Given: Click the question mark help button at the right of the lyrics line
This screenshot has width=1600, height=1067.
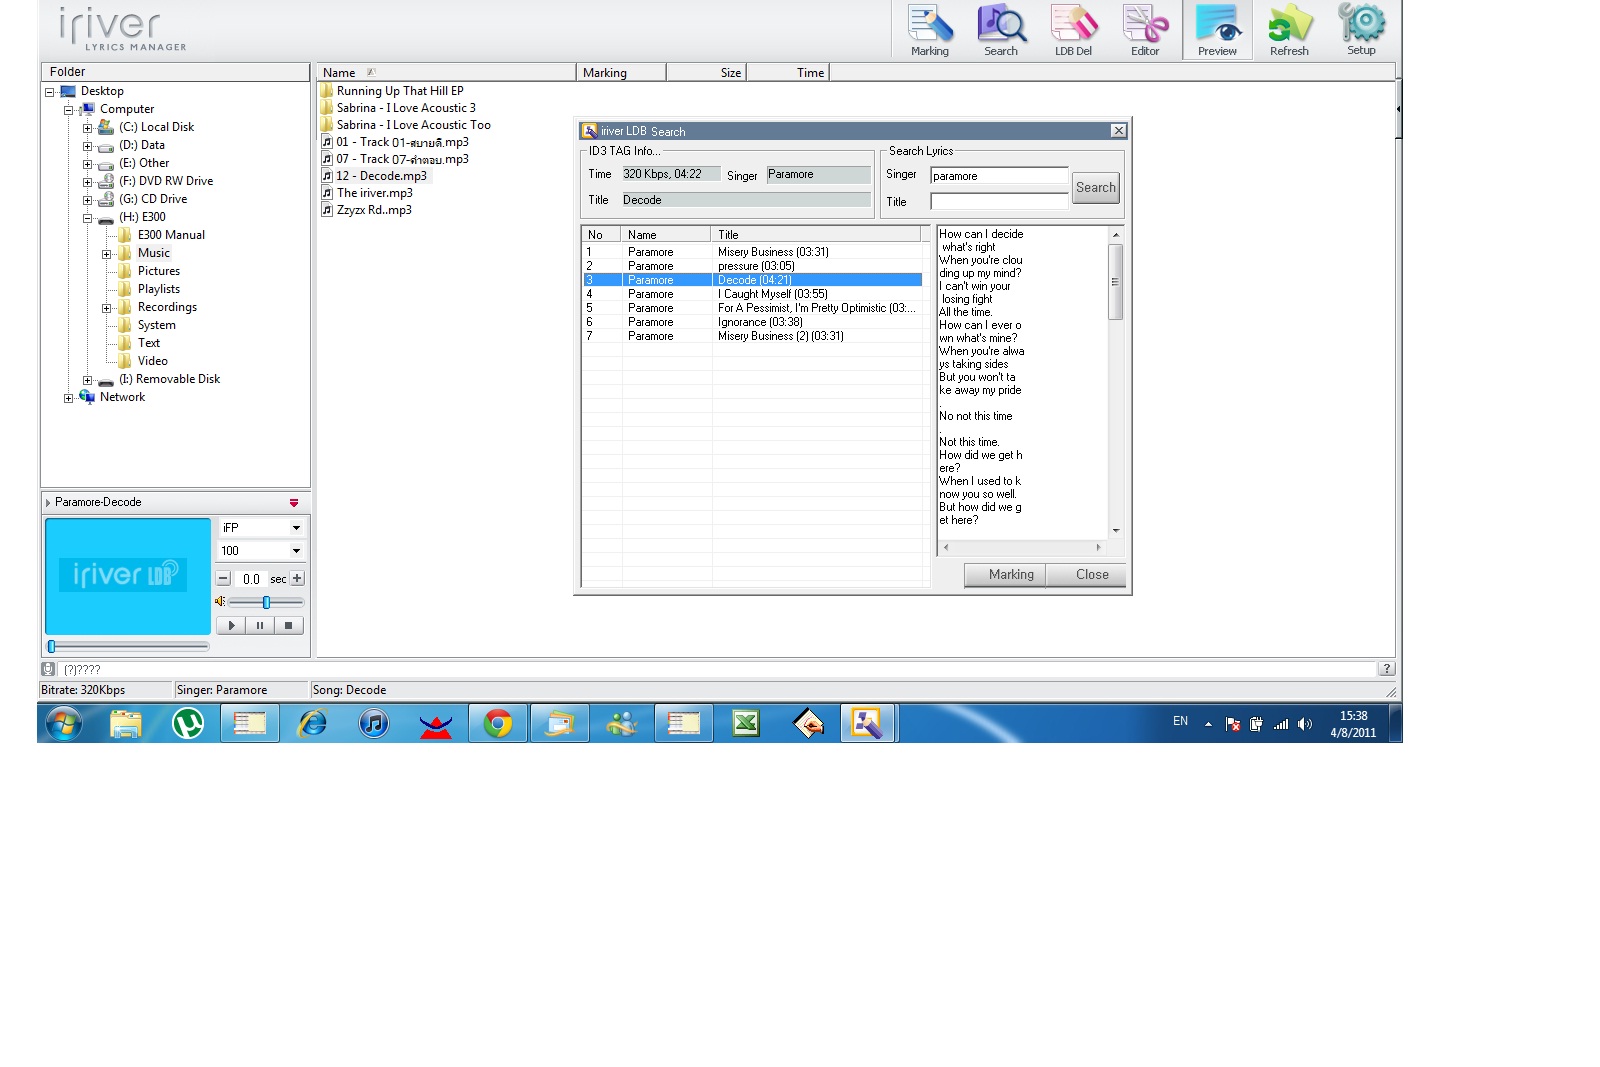Looking at the screenshot, I should click(1386, 669).
